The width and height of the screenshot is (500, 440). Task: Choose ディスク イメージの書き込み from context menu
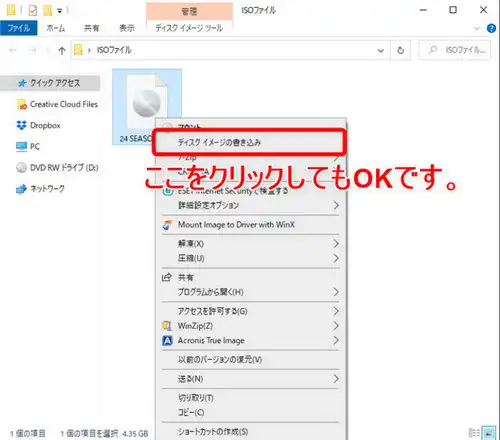click(x=249, y=143)
